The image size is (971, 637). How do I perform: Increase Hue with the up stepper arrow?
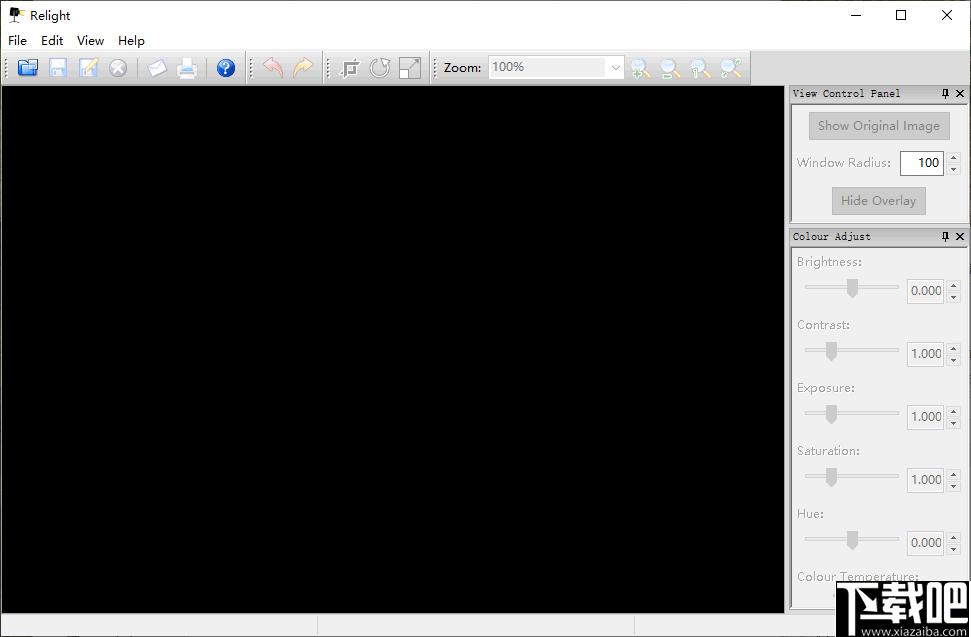coord(954,537)
